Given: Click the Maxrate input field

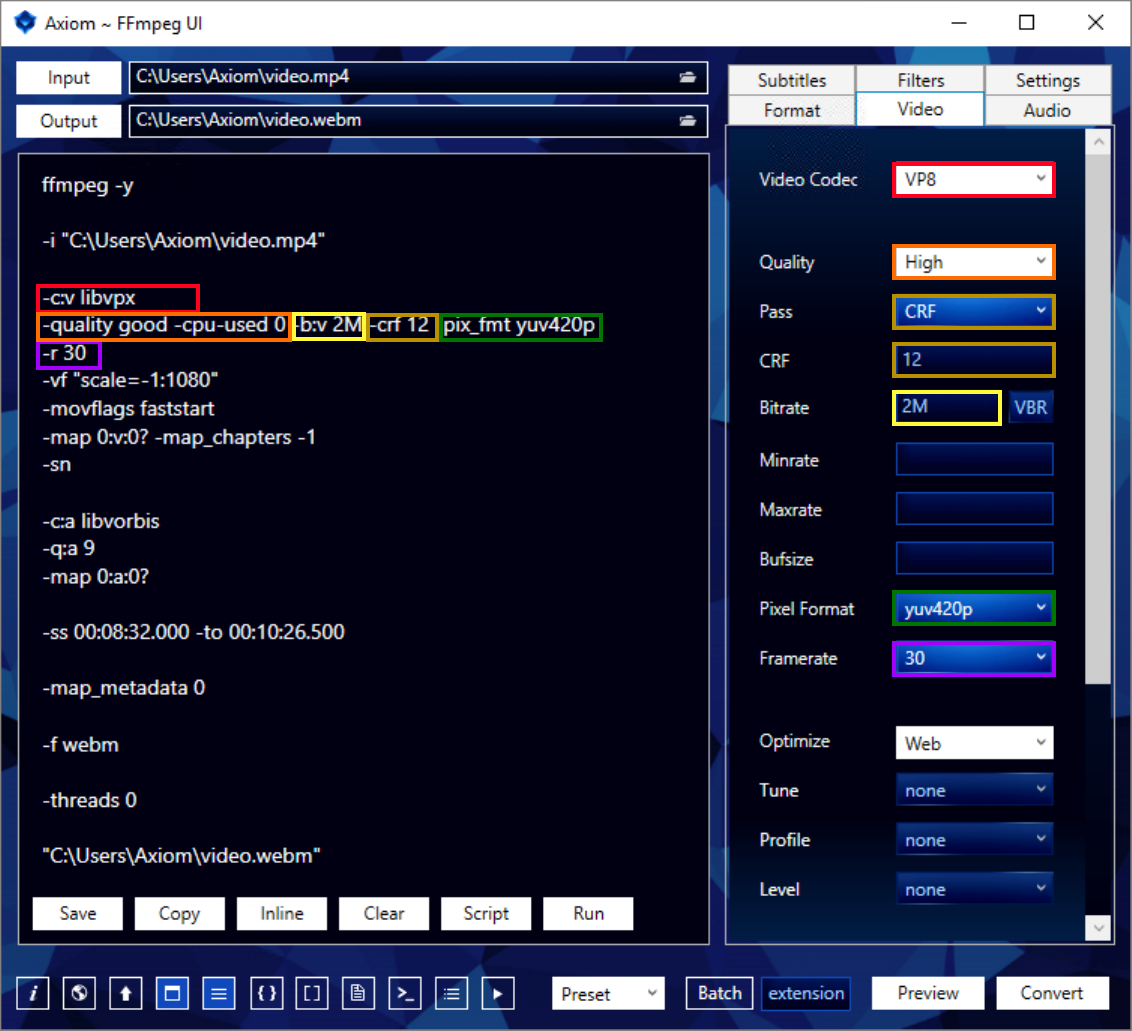Looking at the screenshot, I should click(x=974, y=509).
